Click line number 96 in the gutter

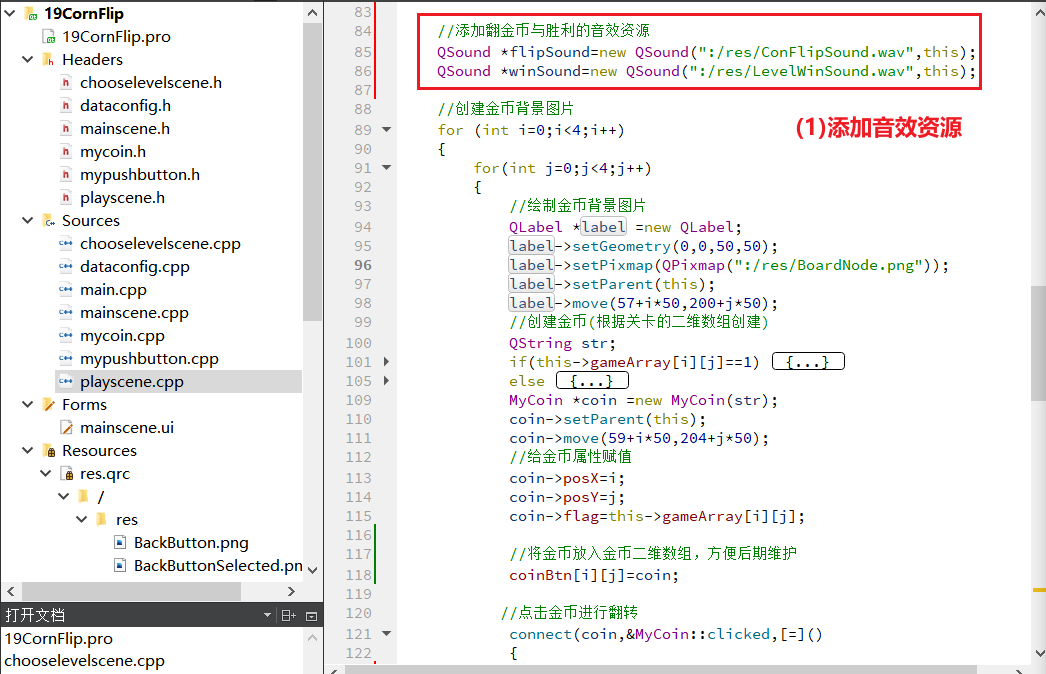(x=363, y=265)
